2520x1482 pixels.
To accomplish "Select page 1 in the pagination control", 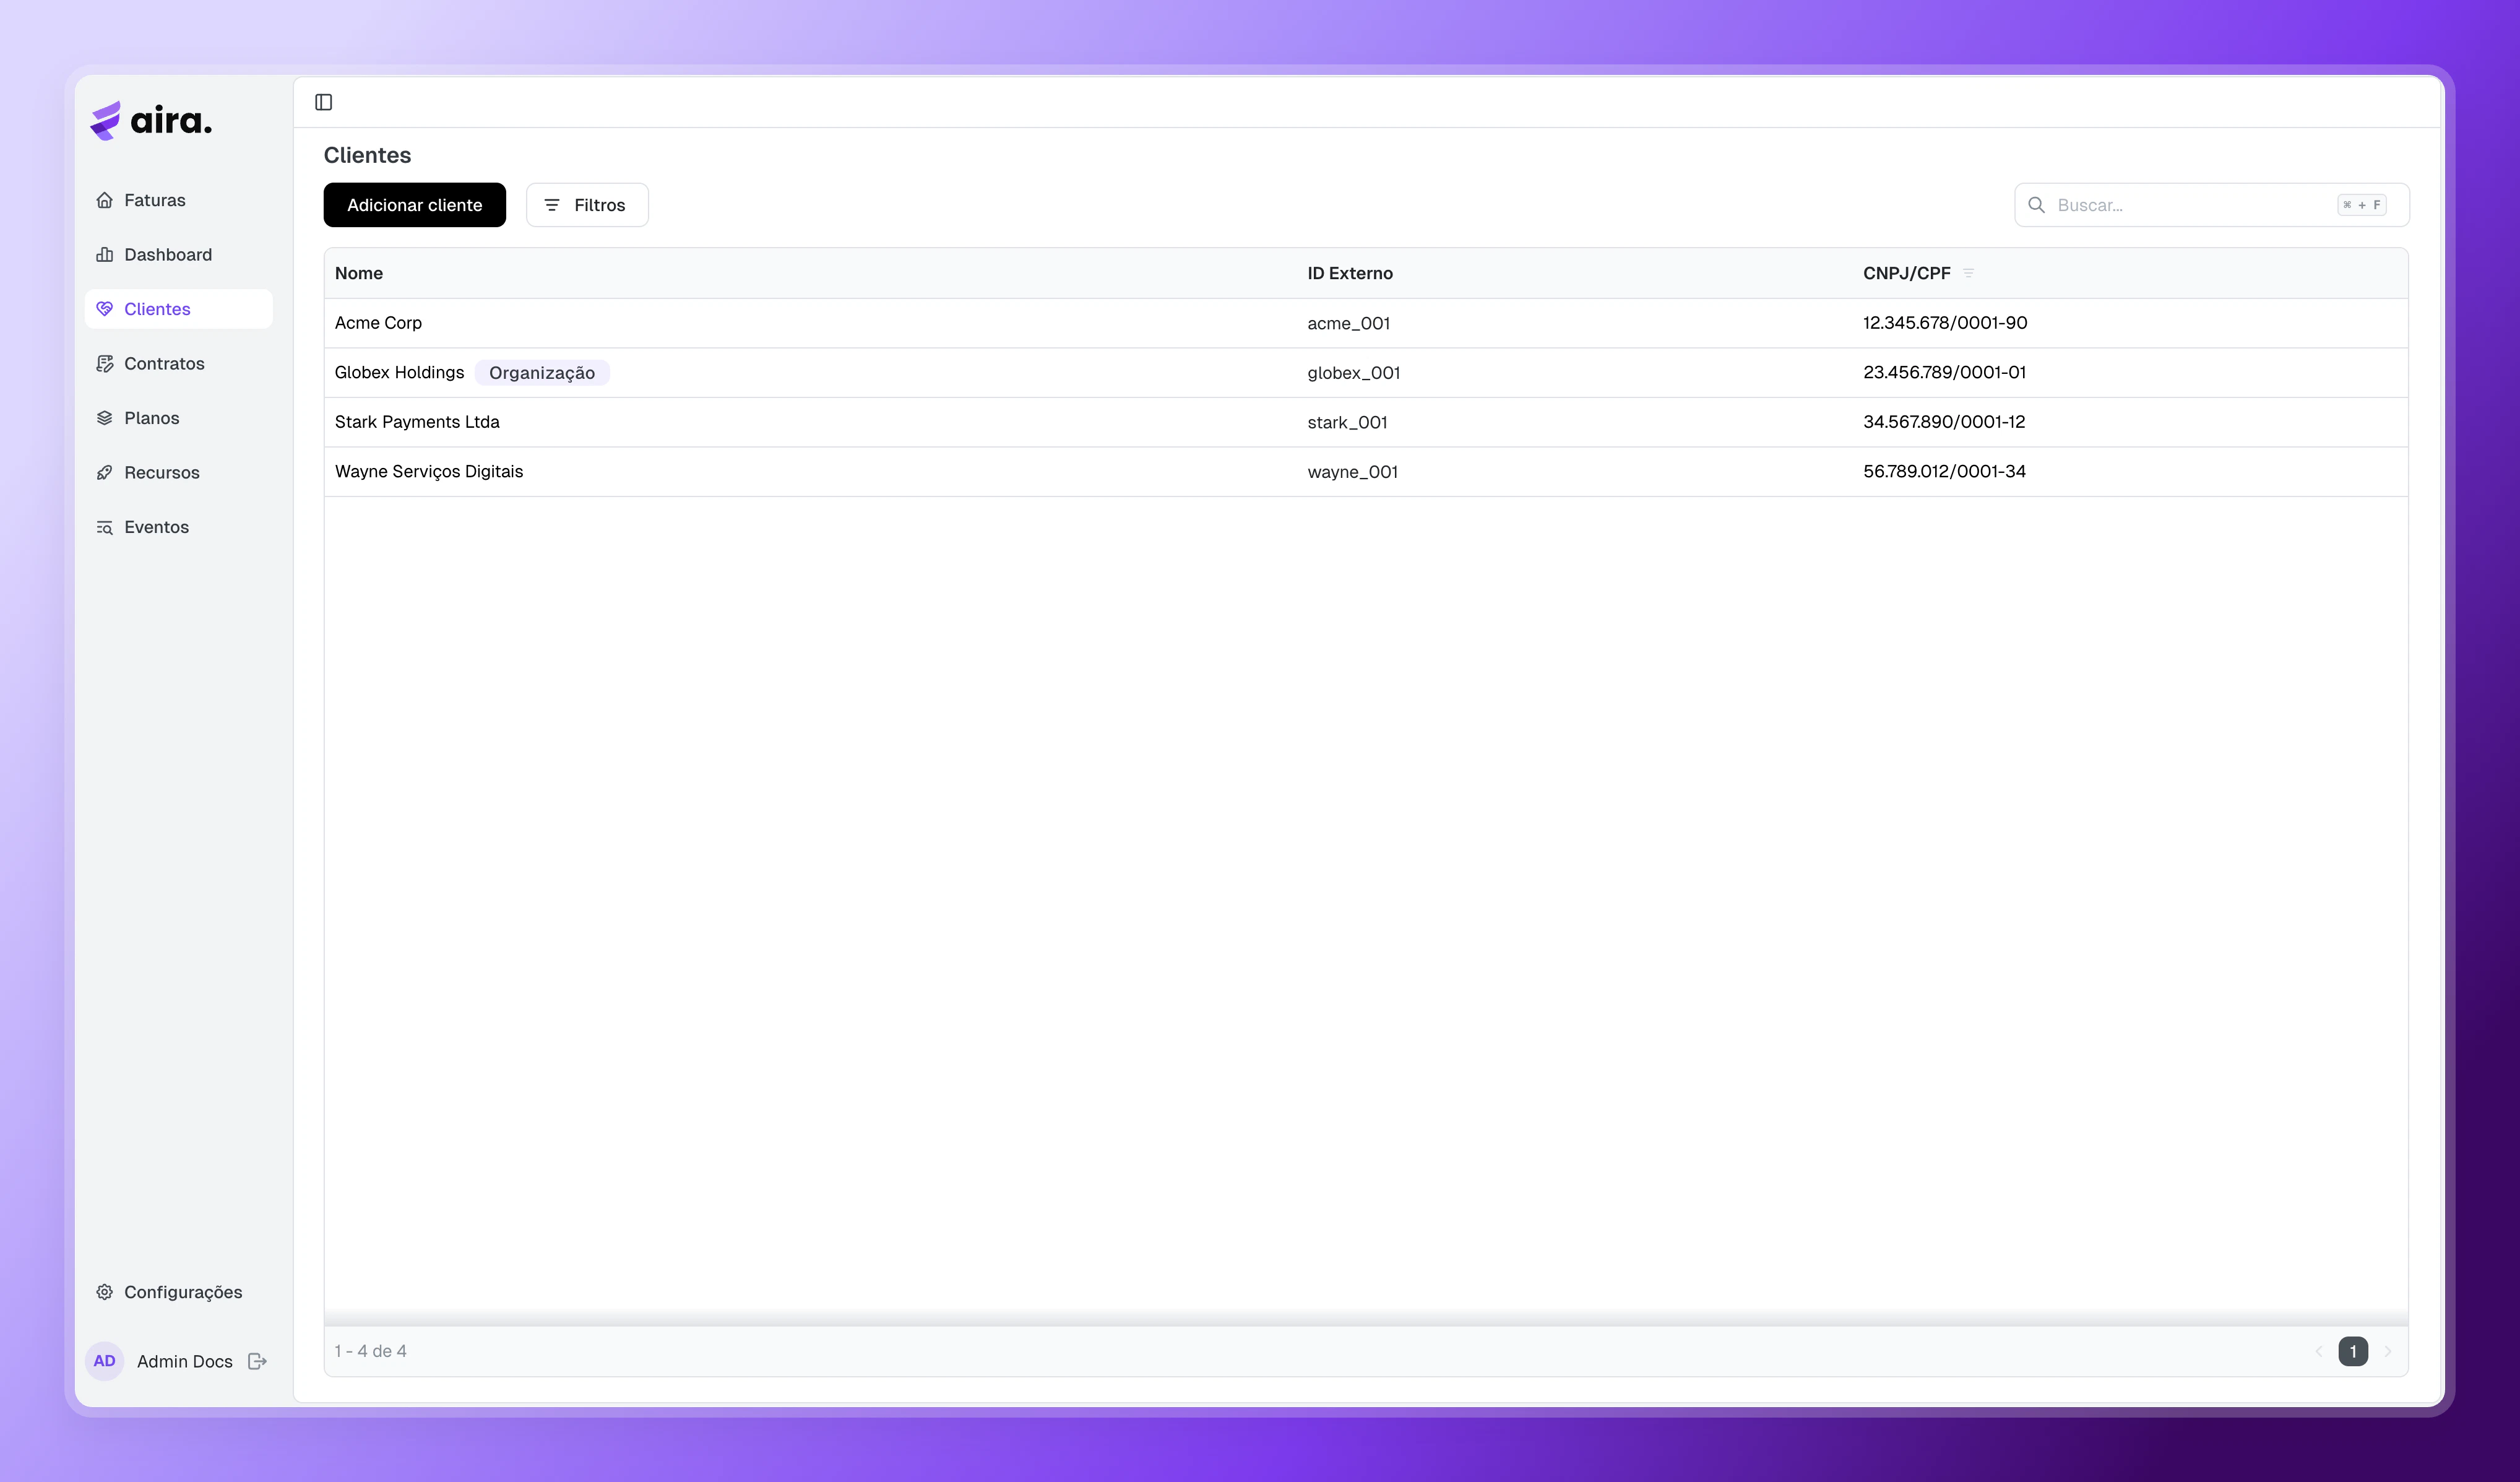I will point(2354,1350).
